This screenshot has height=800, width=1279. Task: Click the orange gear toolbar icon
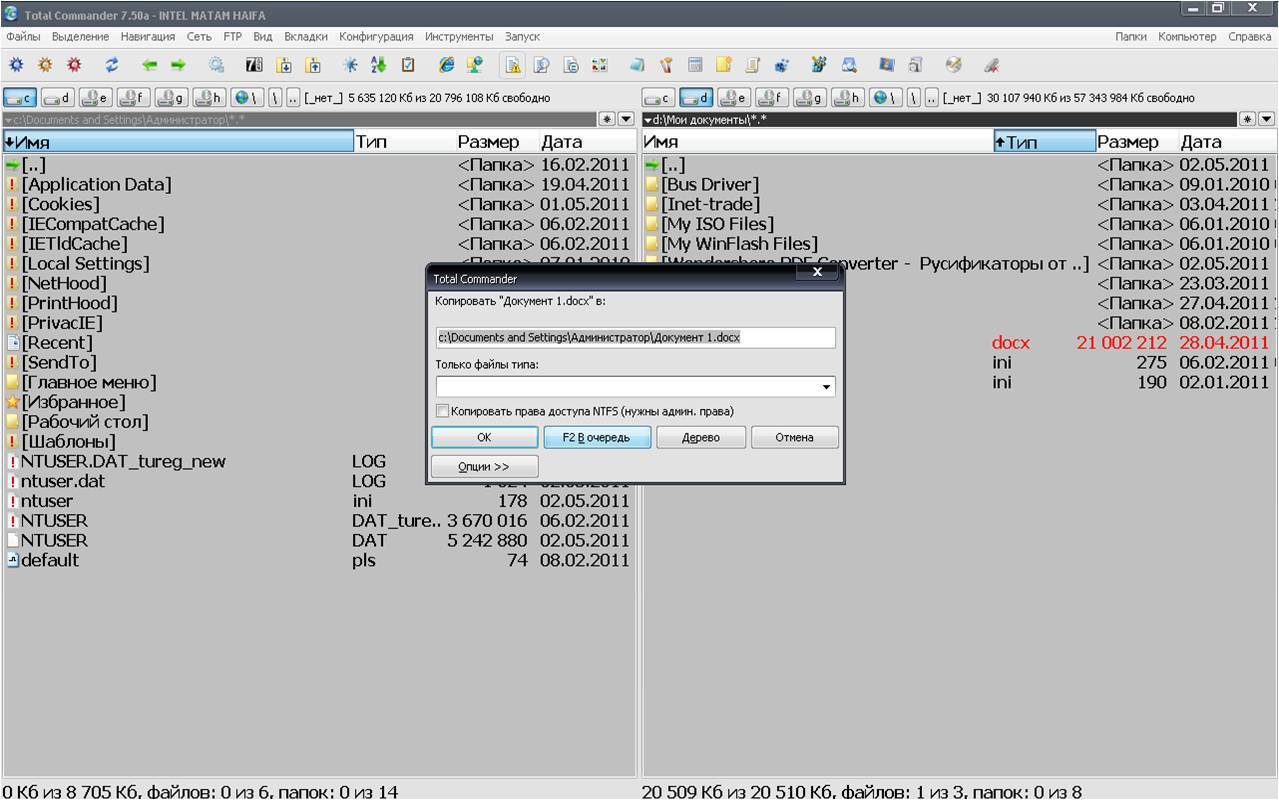click(x=45, y=65)
